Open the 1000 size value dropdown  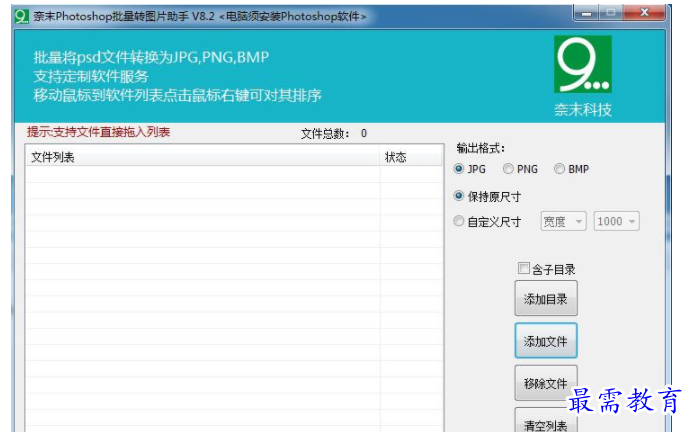[617, 221]
